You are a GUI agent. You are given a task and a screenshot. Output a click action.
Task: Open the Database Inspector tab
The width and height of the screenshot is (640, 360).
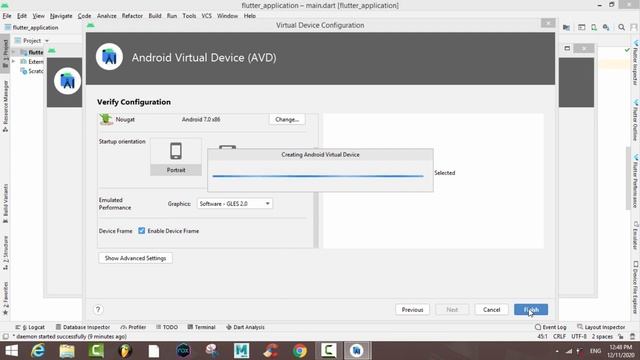(x=83, y=327)
